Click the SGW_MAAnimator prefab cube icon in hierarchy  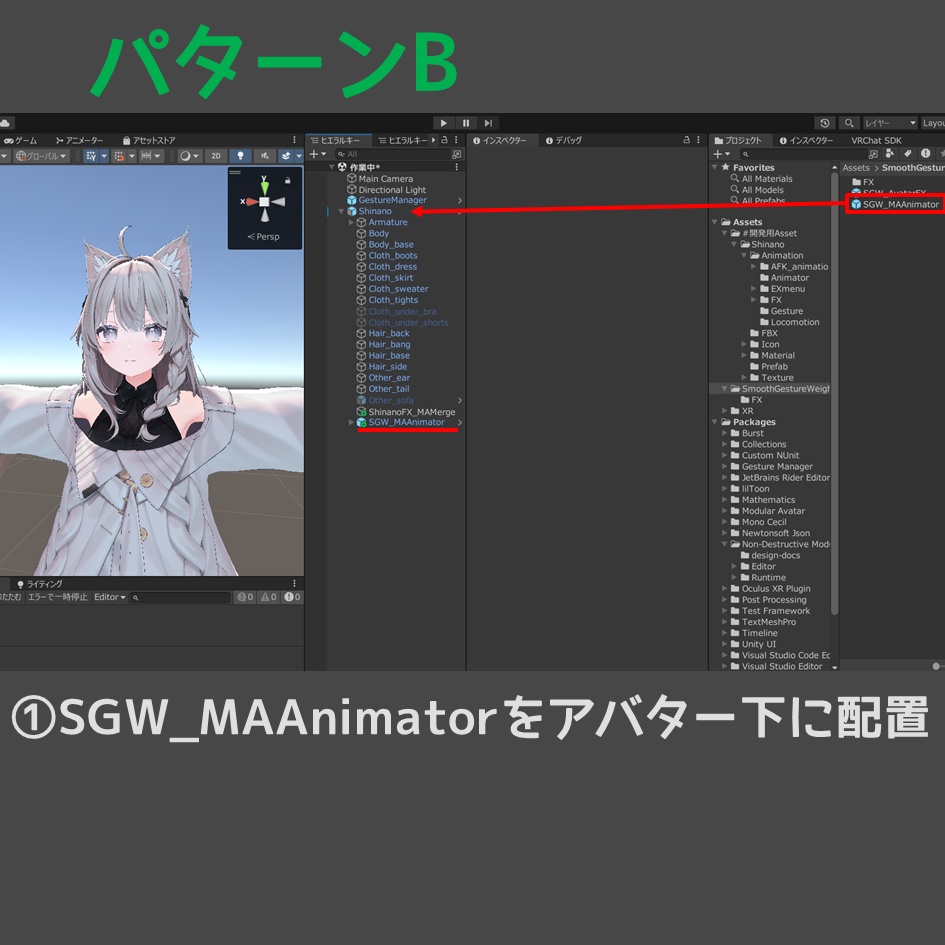[361, 422]
